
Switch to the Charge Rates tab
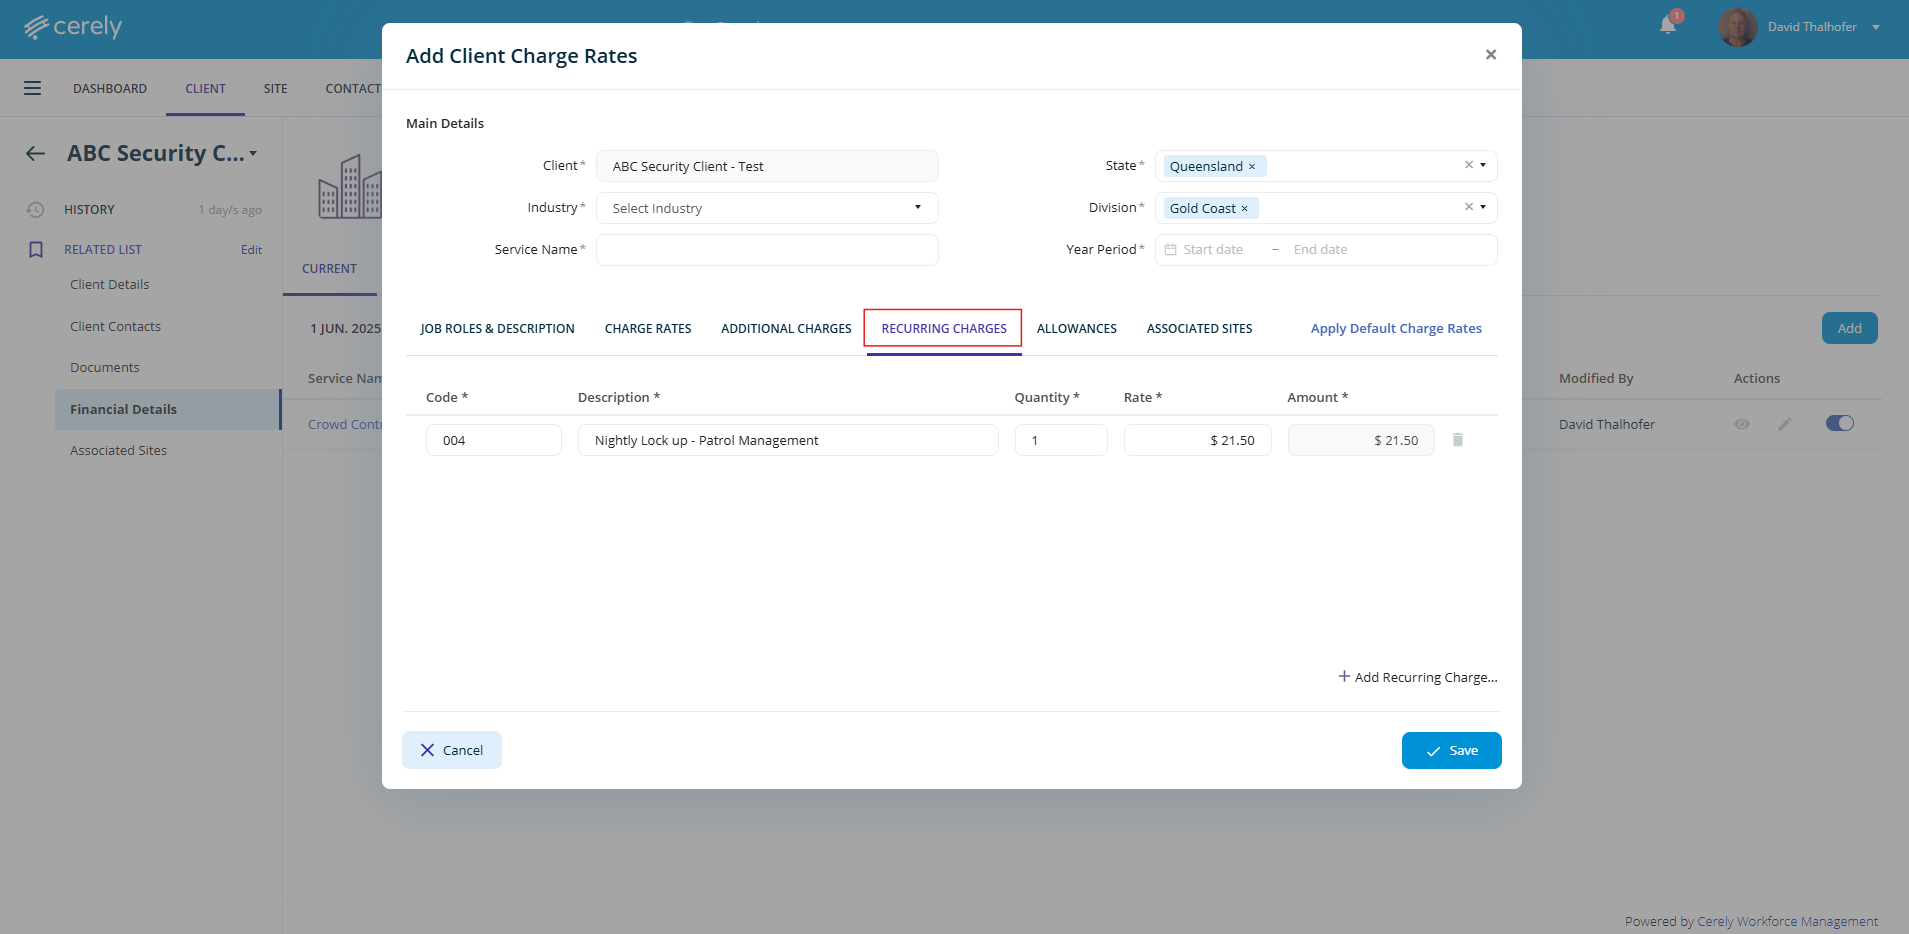tap(648, 329)
